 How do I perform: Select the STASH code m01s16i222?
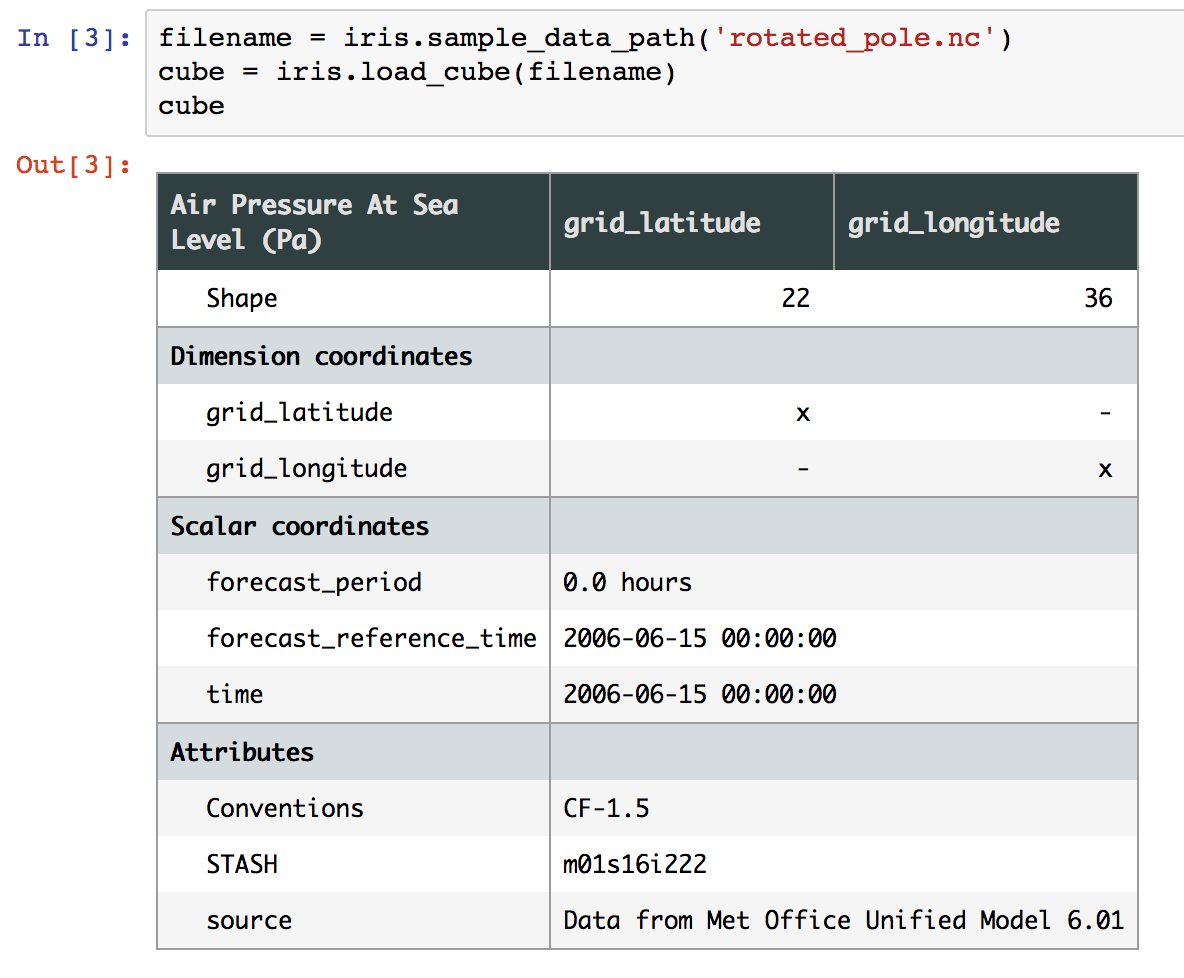[x=634, y=865]
